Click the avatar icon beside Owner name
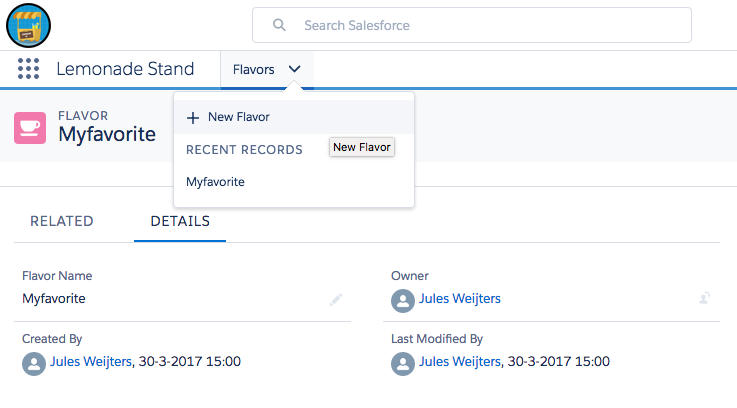Image resolution: width=737 pixels, height=408 pixels. (403, 299)
